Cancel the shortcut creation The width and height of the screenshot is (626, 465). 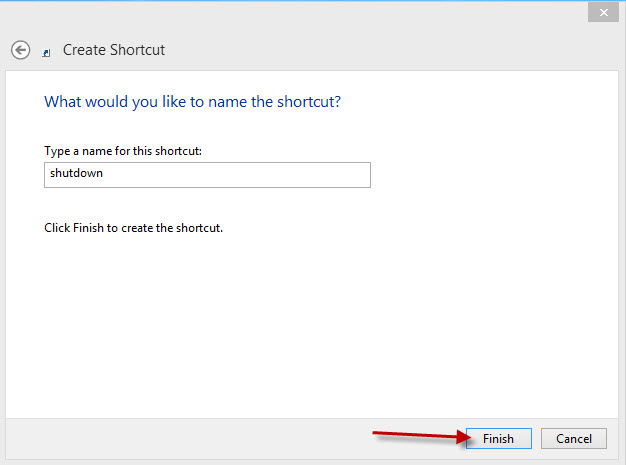click(x=574, y=439)
